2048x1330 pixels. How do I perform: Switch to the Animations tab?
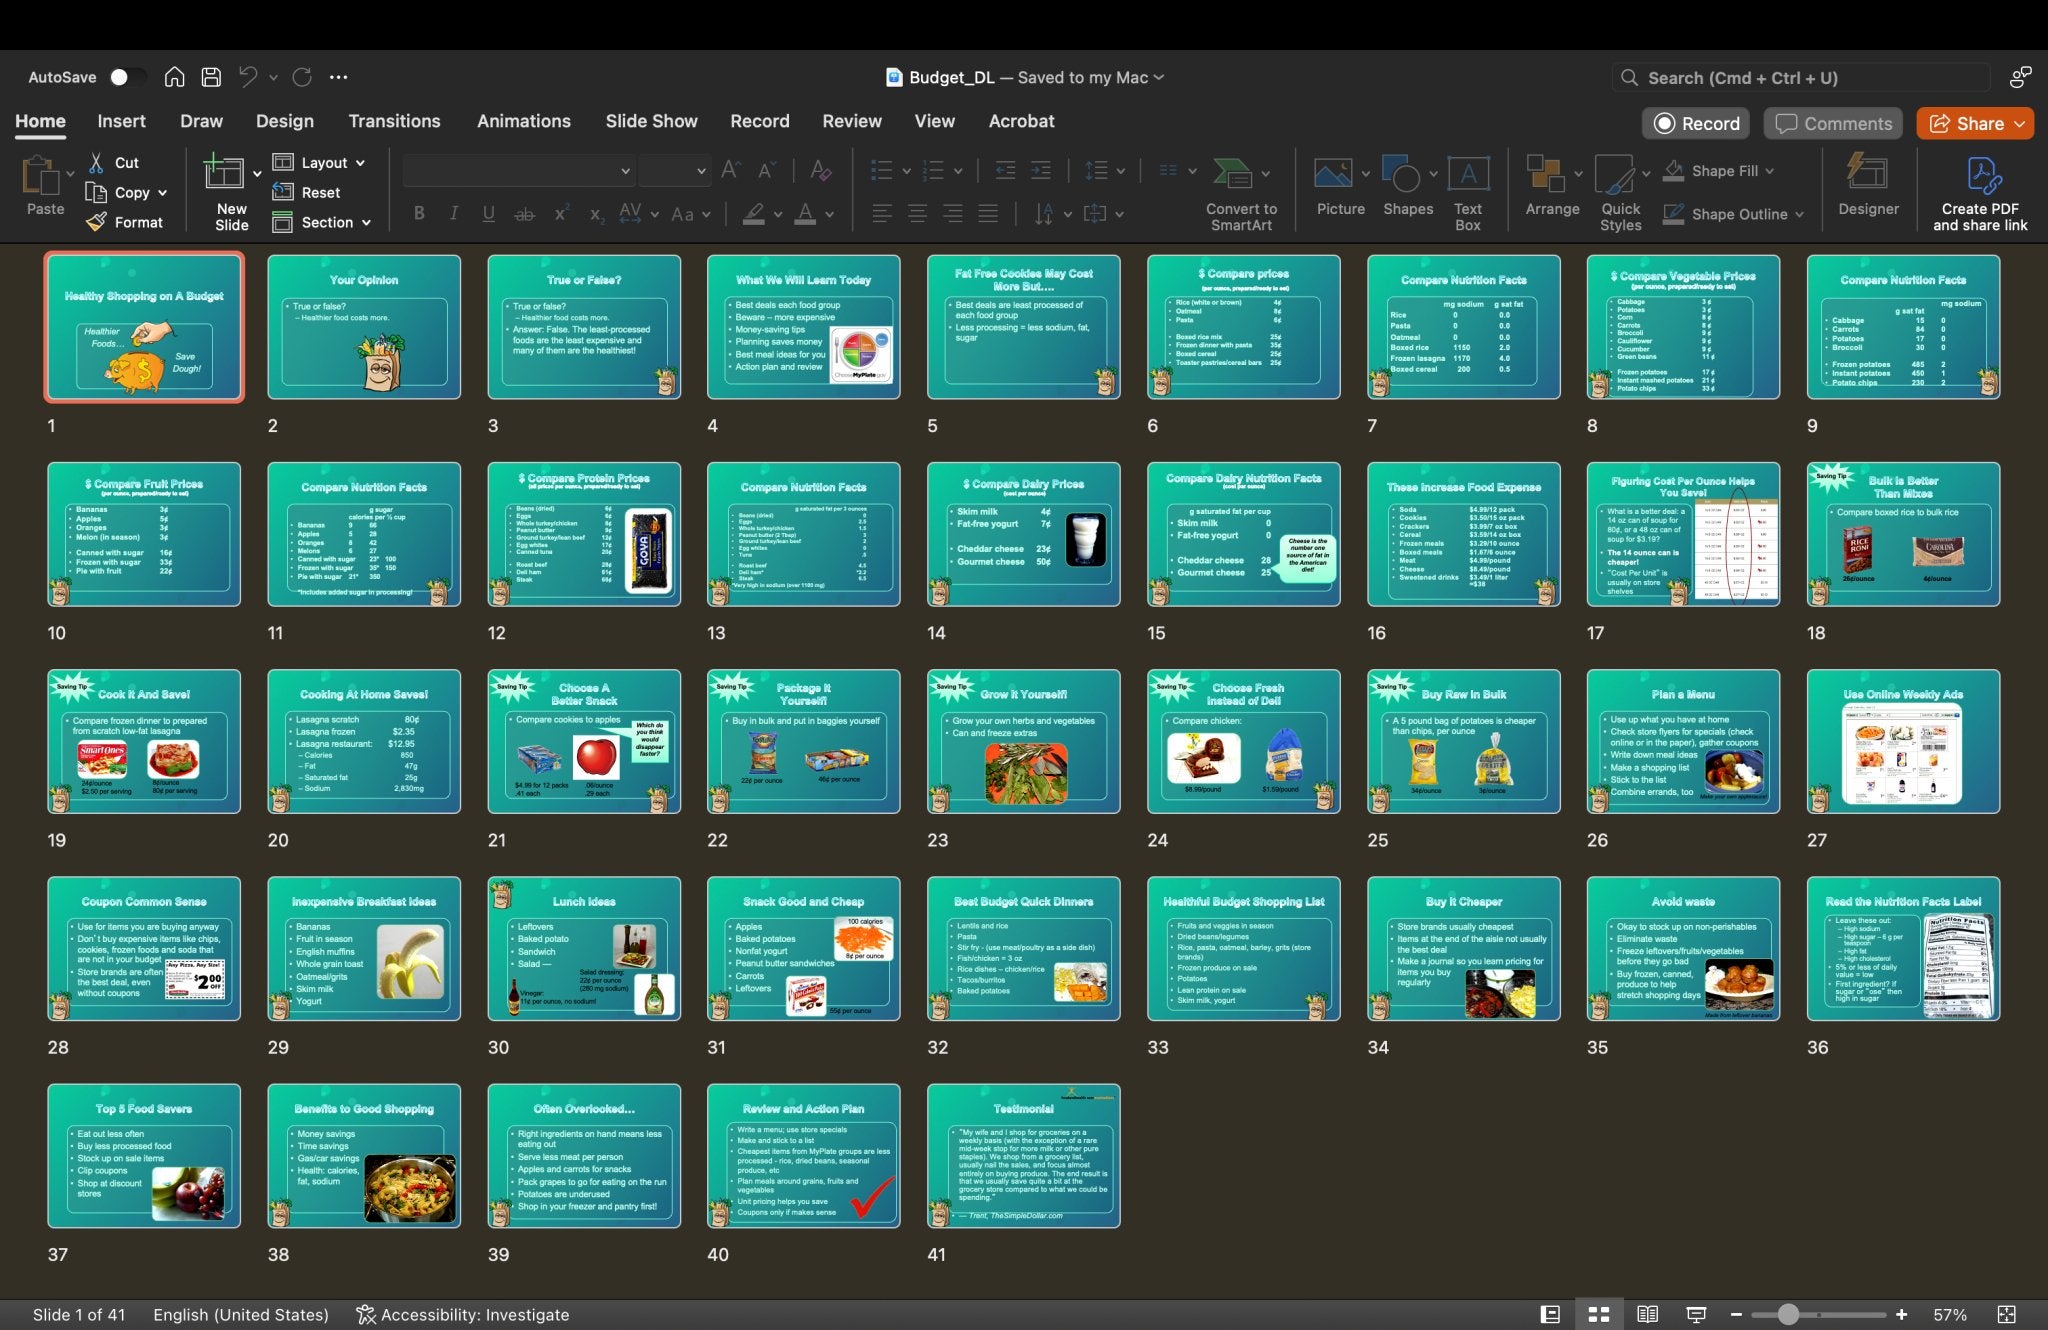(524, 121)
